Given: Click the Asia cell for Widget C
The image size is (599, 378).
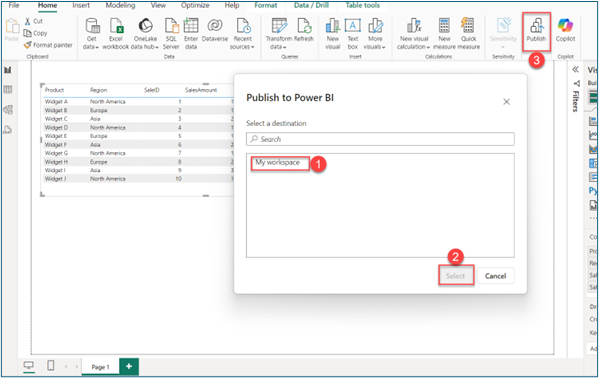Looking at the screenshot, I should point(95,119).
